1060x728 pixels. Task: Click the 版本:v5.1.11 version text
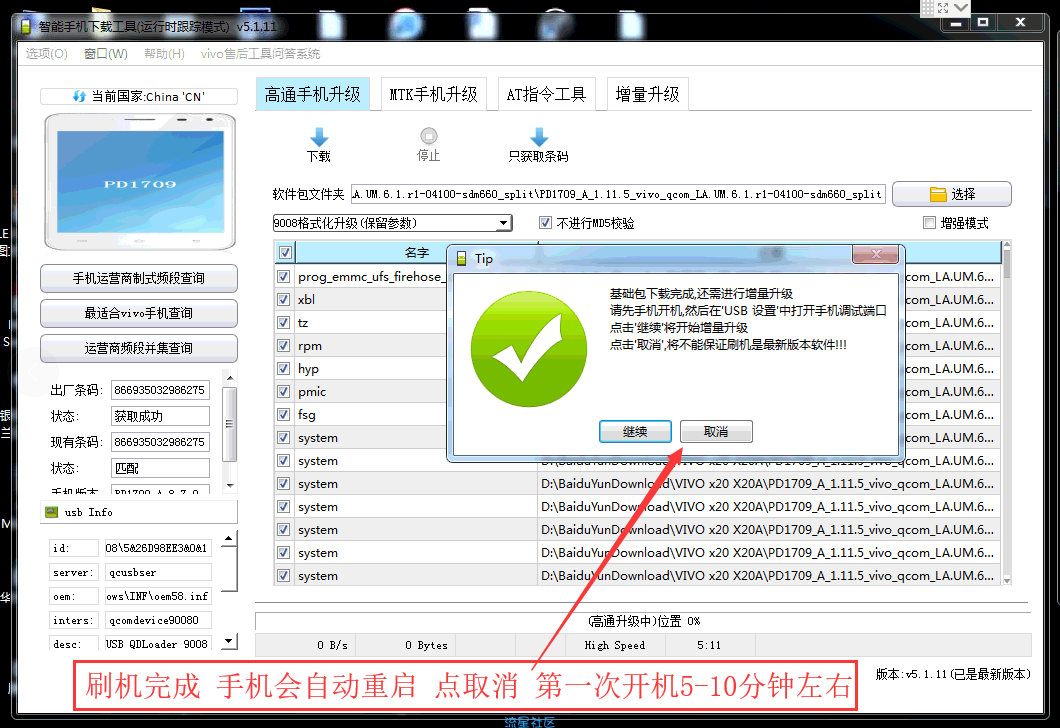(x=953, y=674)
